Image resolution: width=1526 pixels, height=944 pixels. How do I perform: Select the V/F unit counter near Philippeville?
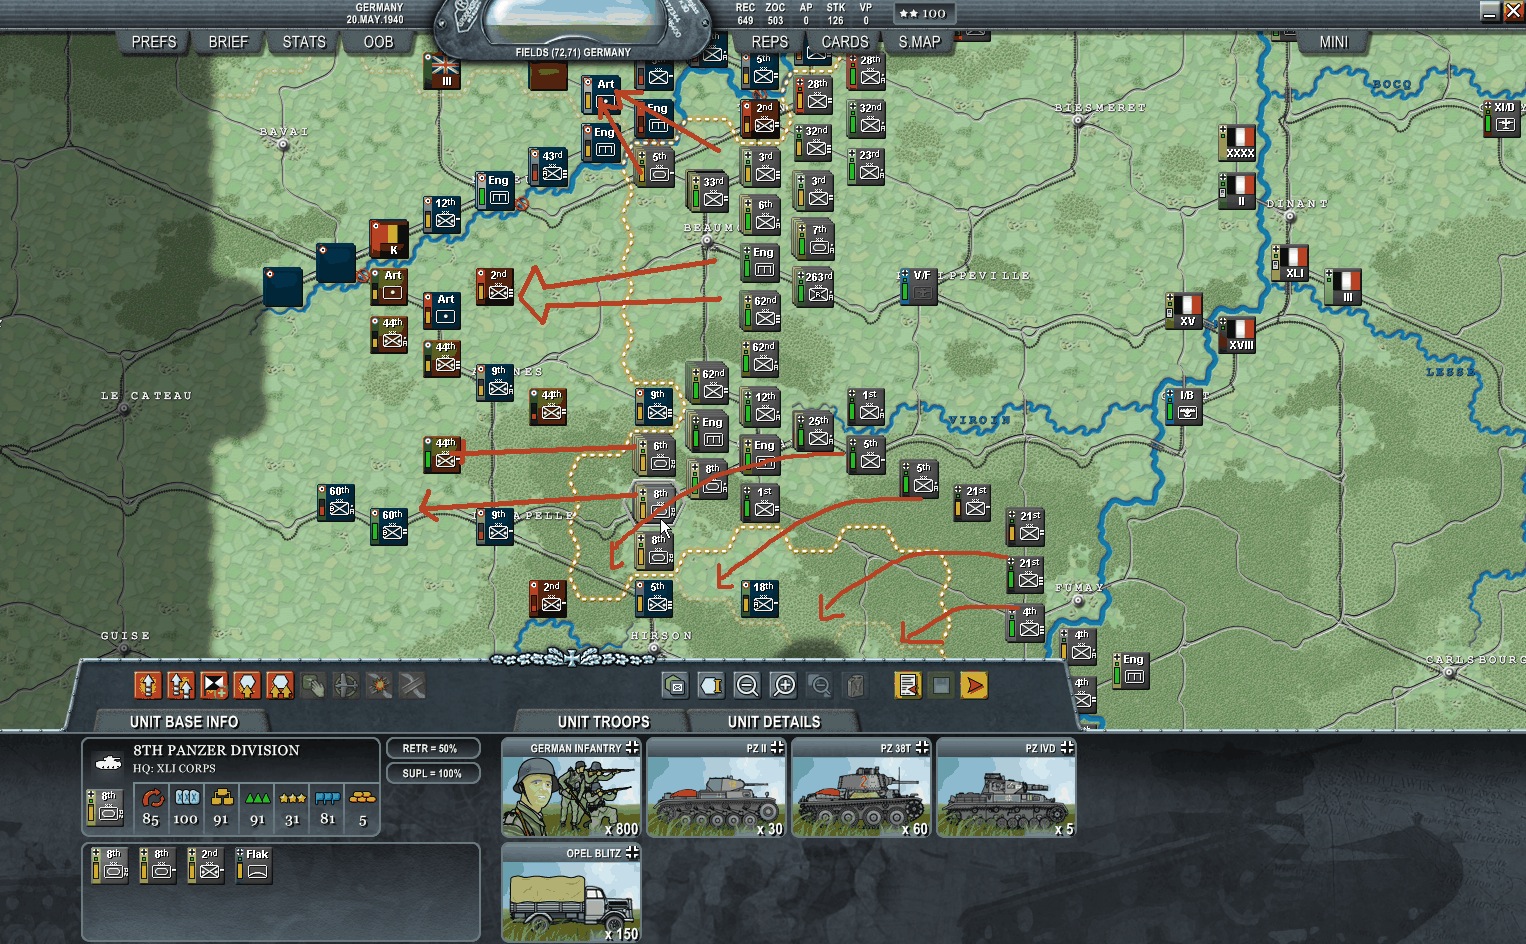[x=919, y=287]
